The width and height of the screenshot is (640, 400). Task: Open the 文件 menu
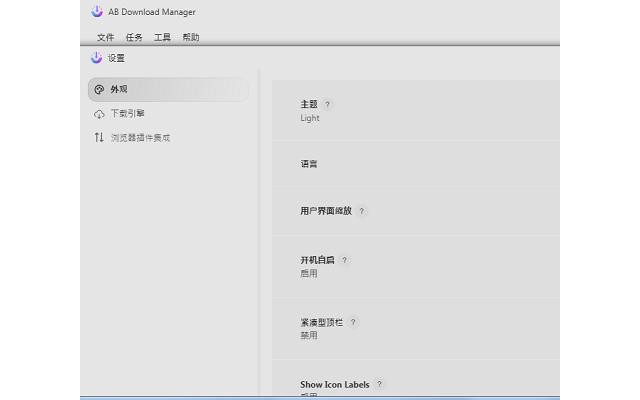[105, 38]
